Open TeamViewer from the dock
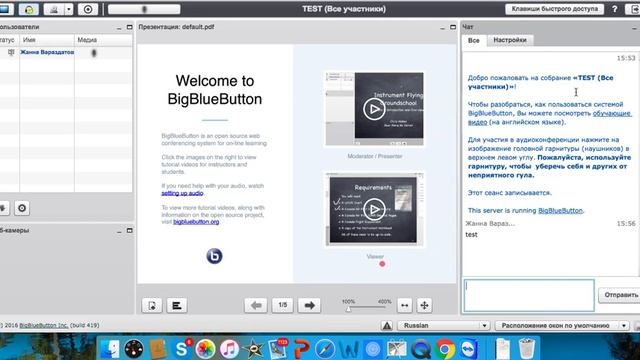 tap(469, 349)
